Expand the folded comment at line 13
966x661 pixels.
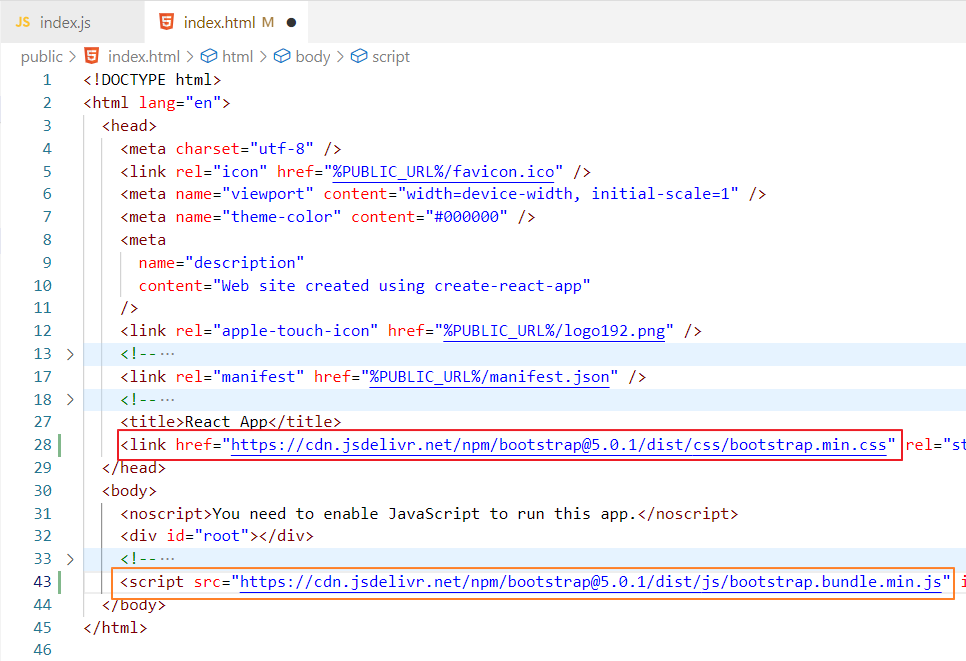pos(69,354)
